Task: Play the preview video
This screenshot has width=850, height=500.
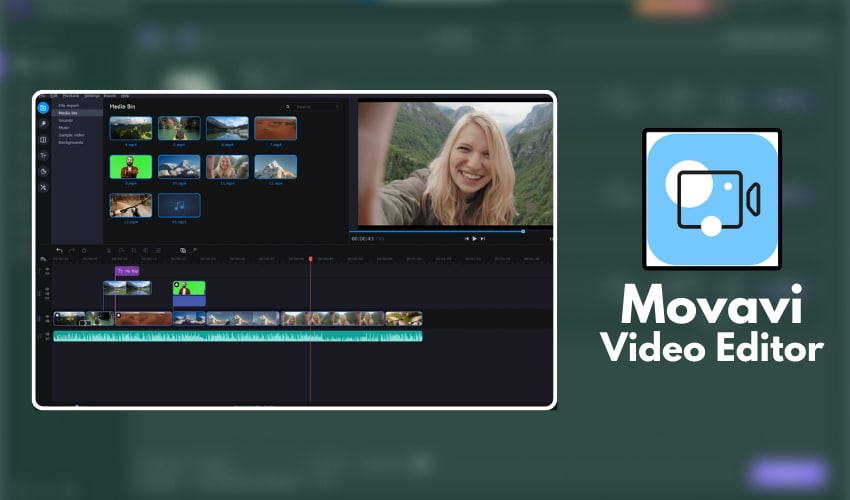Action: (474, 239)
